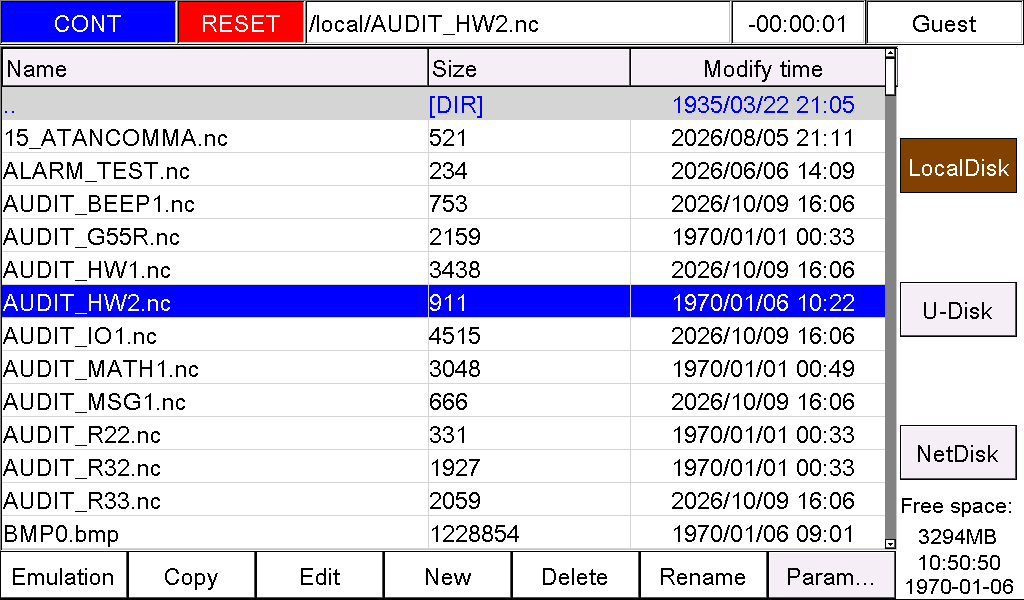Select file AUDIT_MSG1.nc
Viewport: 1024px width, 600px height.
click(443, 402)
